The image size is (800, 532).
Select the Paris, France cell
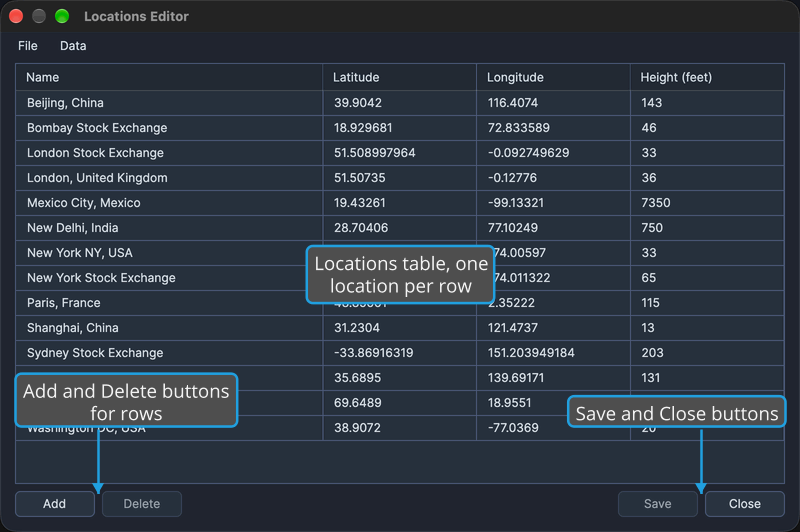[169, 303]
